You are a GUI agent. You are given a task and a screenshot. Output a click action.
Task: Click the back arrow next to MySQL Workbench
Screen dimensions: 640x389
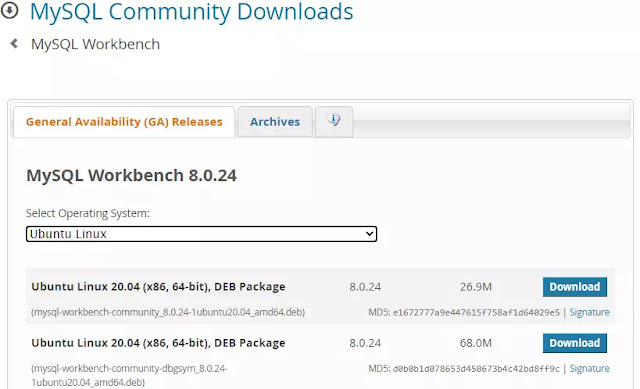point(14,43)
